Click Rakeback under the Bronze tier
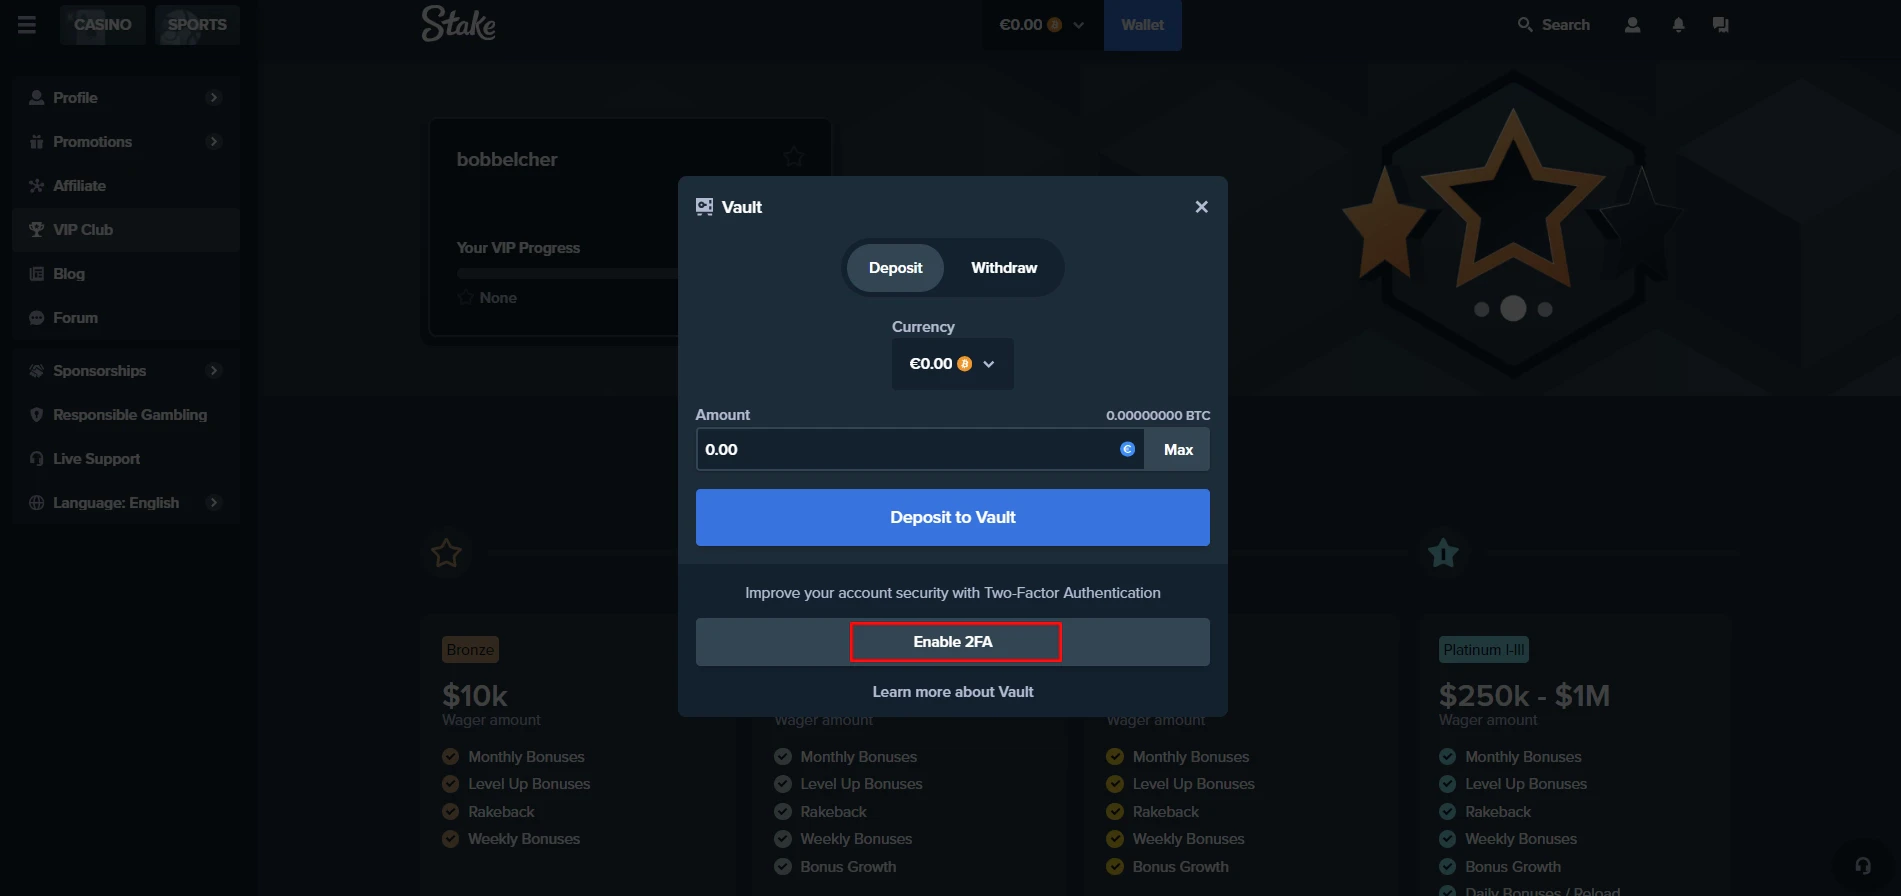The image size is (1901, 896). (x=501, y=812)
